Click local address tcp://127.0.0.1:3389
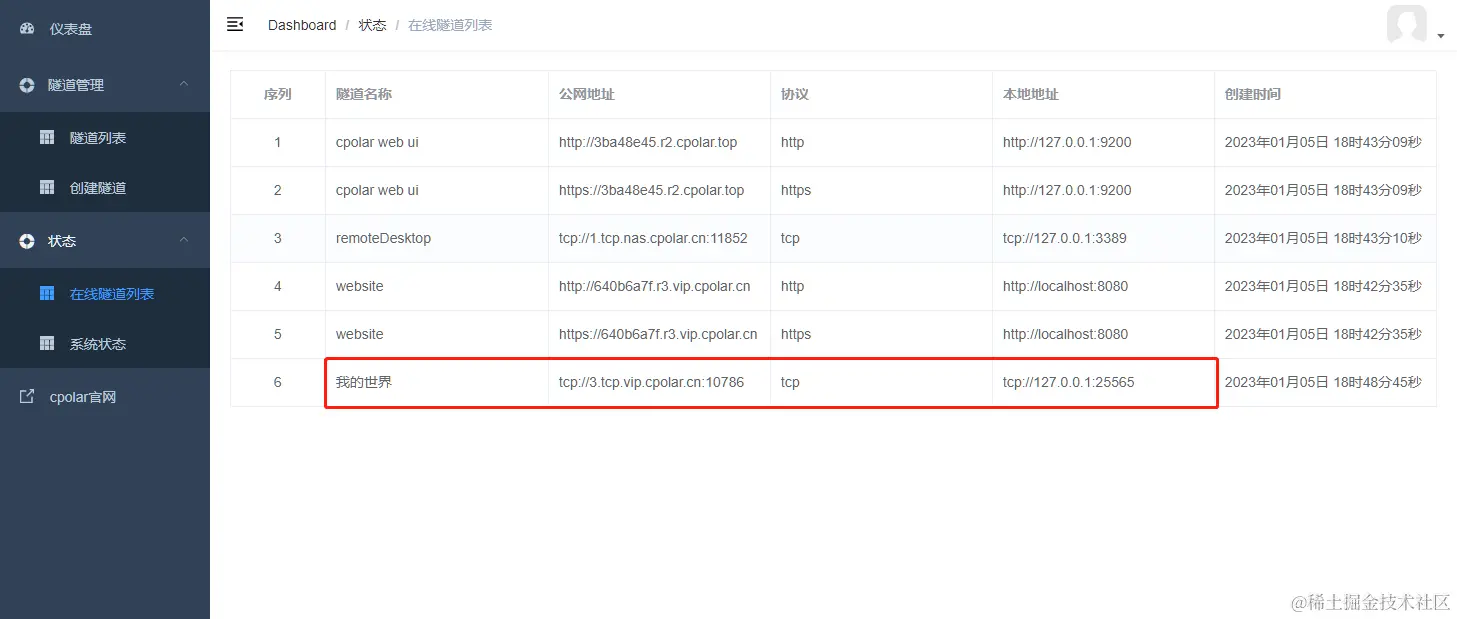This screenshot has height=619, width=1457. 1065,238
